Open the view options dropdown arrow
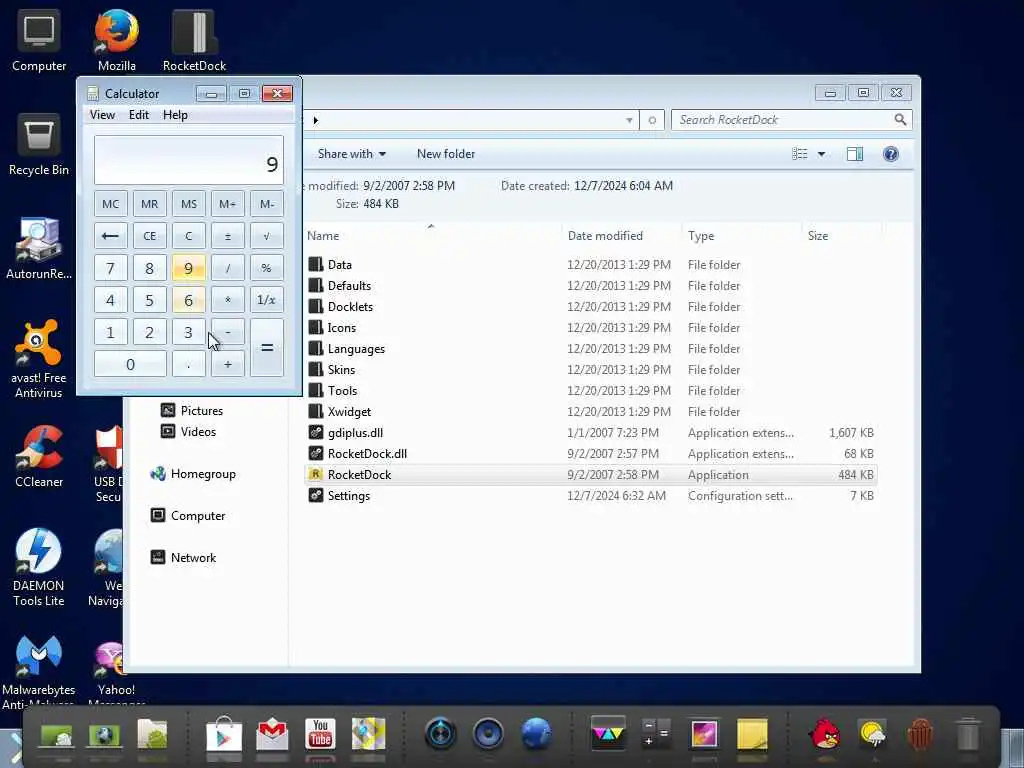 (x=822, y=154)
